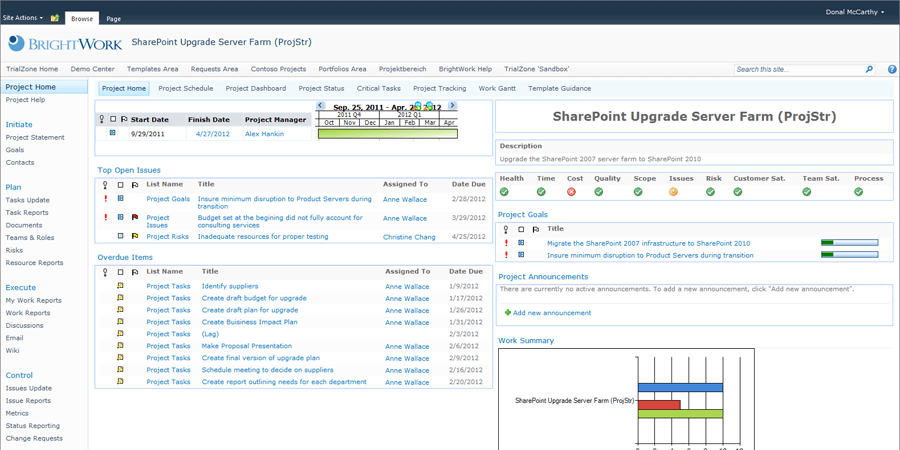Open the blue help question-mark icon

892,69
